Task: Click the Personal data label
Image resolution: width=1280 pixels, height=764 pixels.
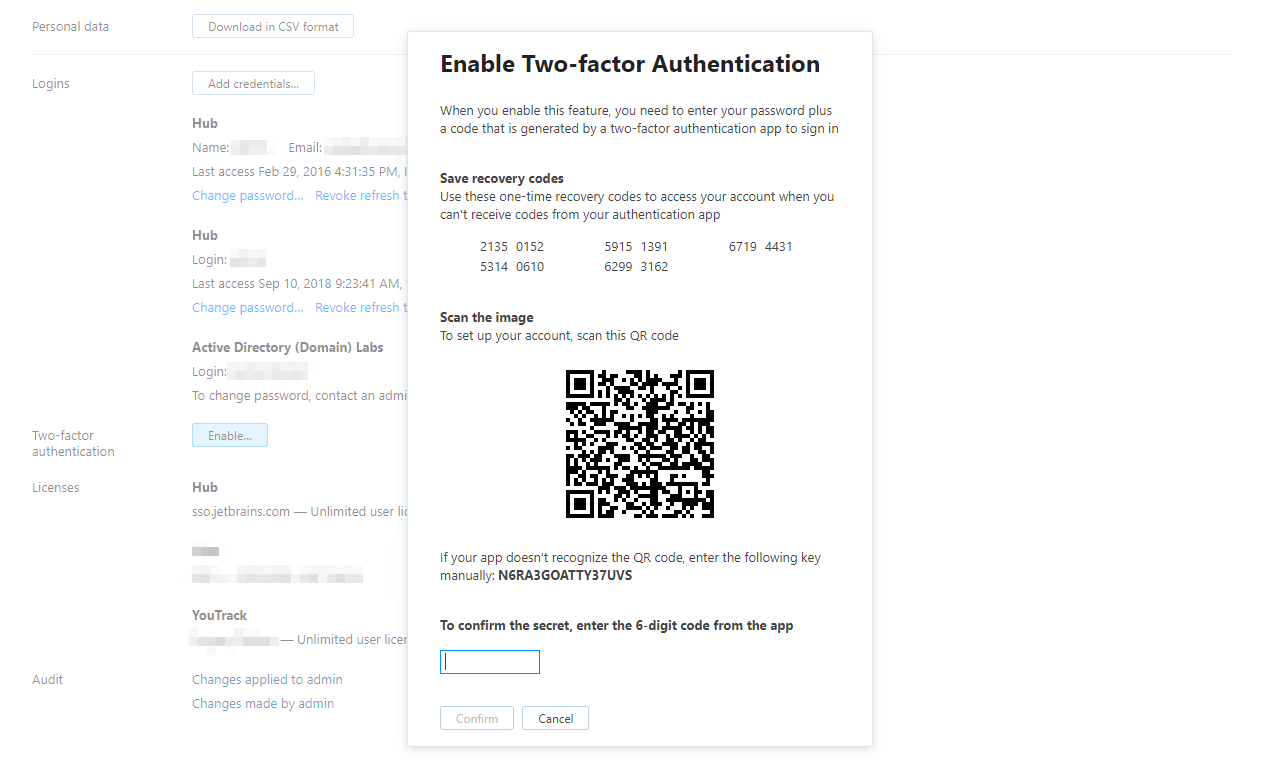Action: (71, 26)
